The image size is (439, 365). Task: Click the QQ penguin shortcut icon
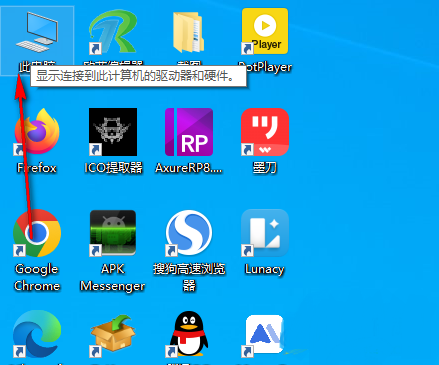[x=189, y=334]
